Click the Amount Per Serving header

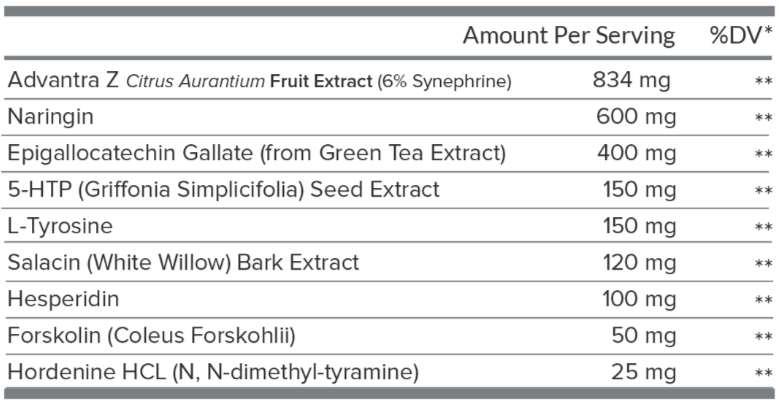coord(569,36)
